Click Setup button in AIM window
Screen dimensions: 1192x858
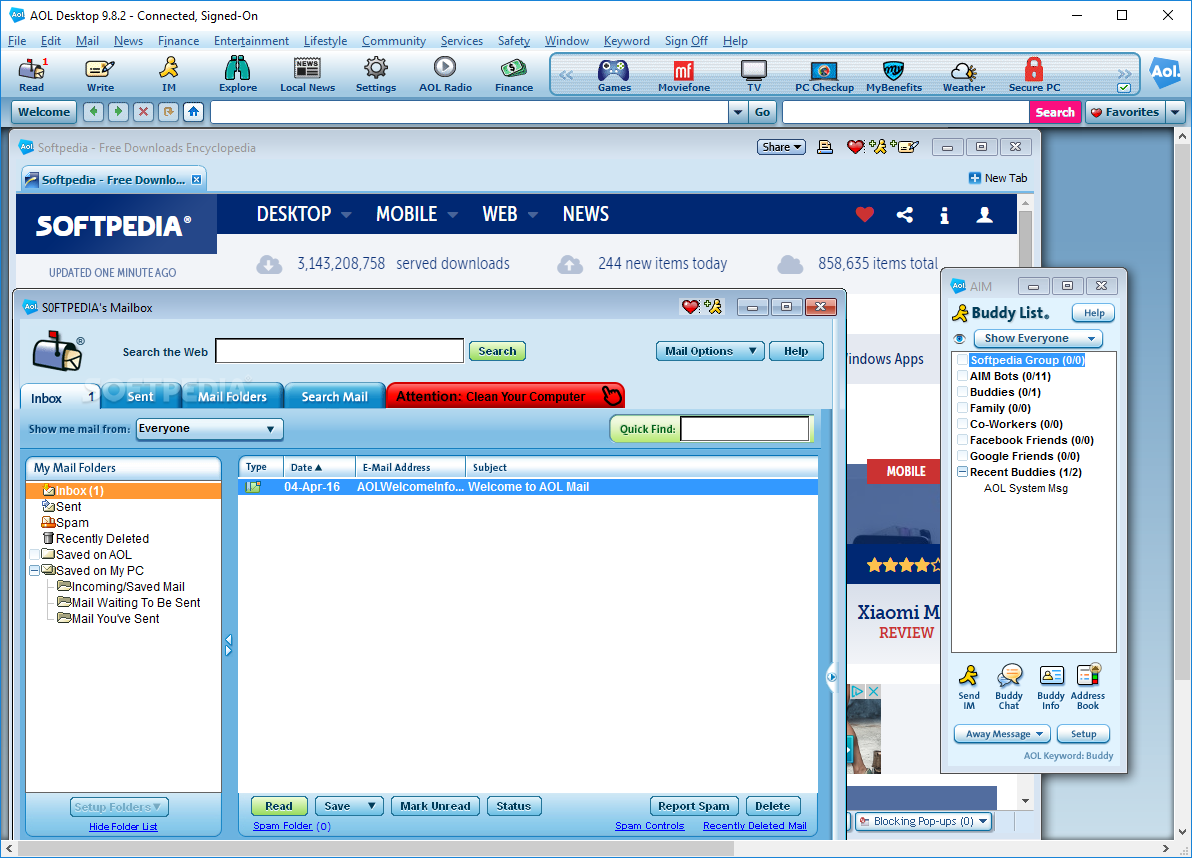pyautogui.click(x=1083, y=734)
